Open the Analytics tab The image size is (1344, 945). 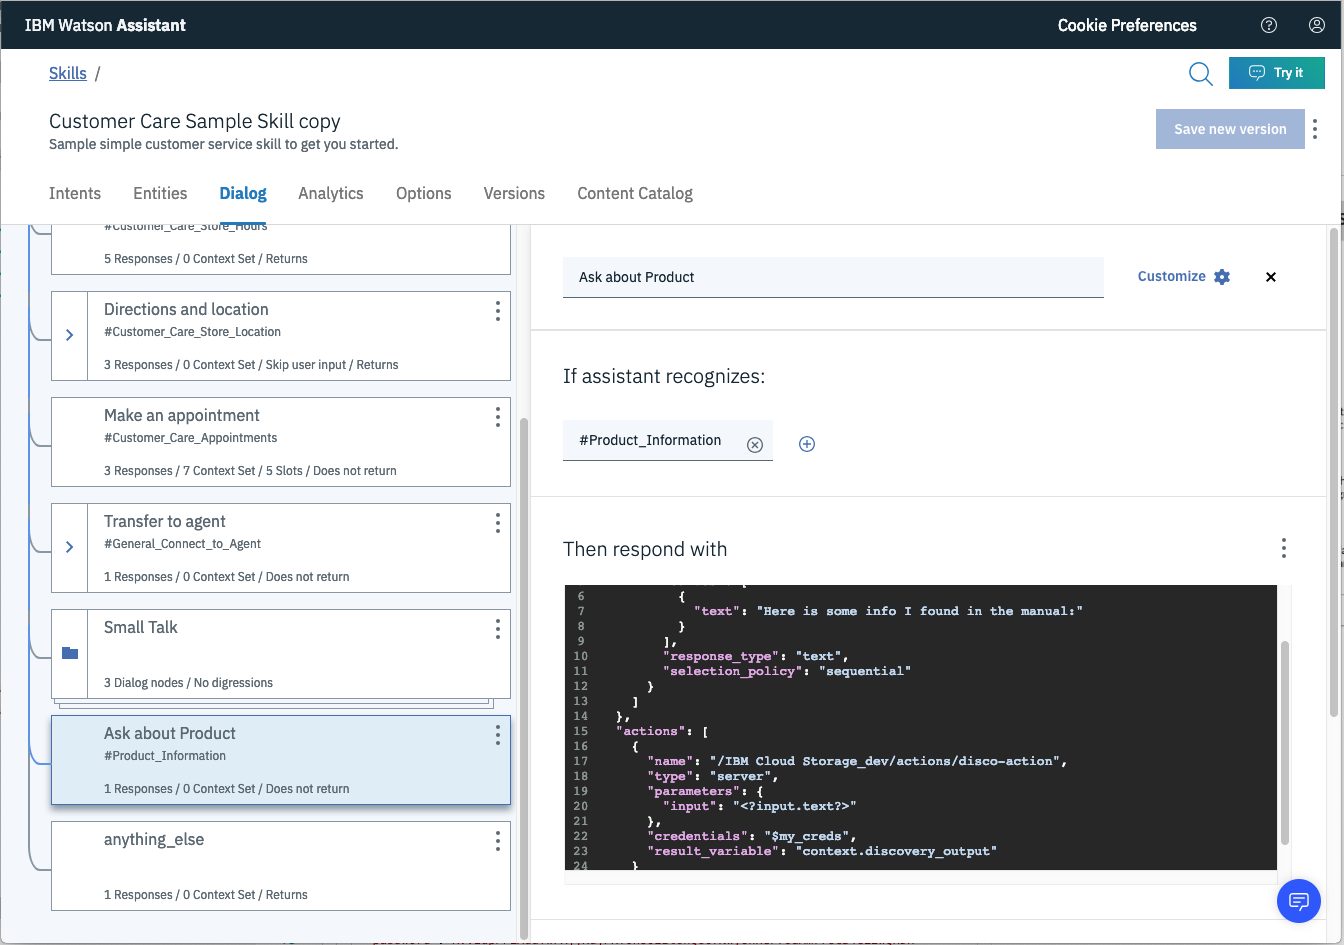coord(331,193)
